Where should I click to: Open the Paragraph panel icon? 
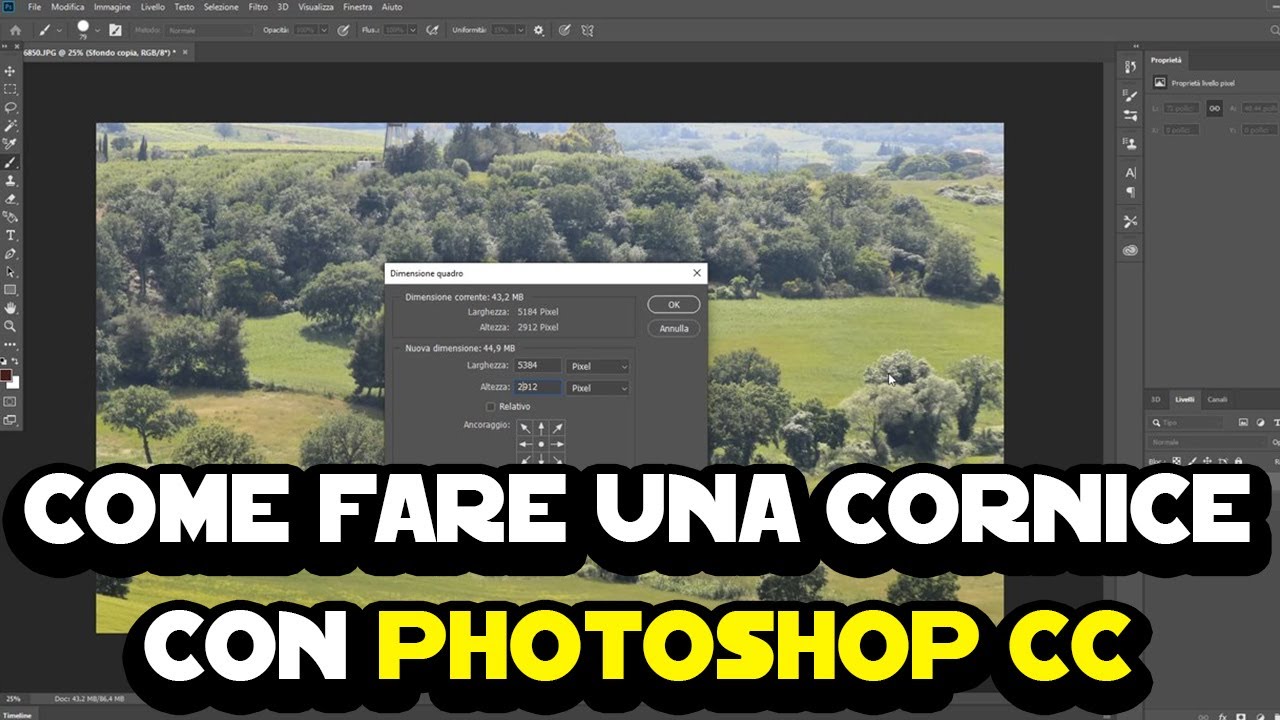coord(1131,192)
